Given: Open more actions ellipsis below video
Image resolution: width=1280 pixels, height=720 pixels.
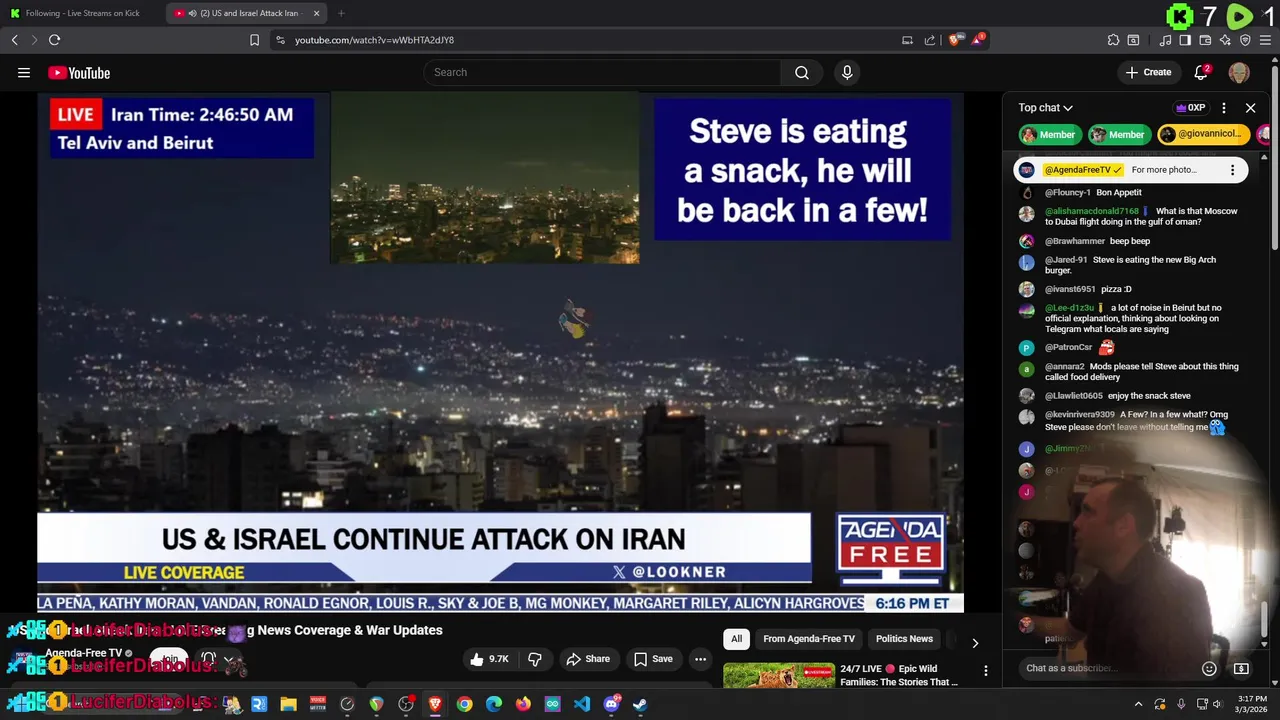Looking at the screenshot, I should point(700,659).
